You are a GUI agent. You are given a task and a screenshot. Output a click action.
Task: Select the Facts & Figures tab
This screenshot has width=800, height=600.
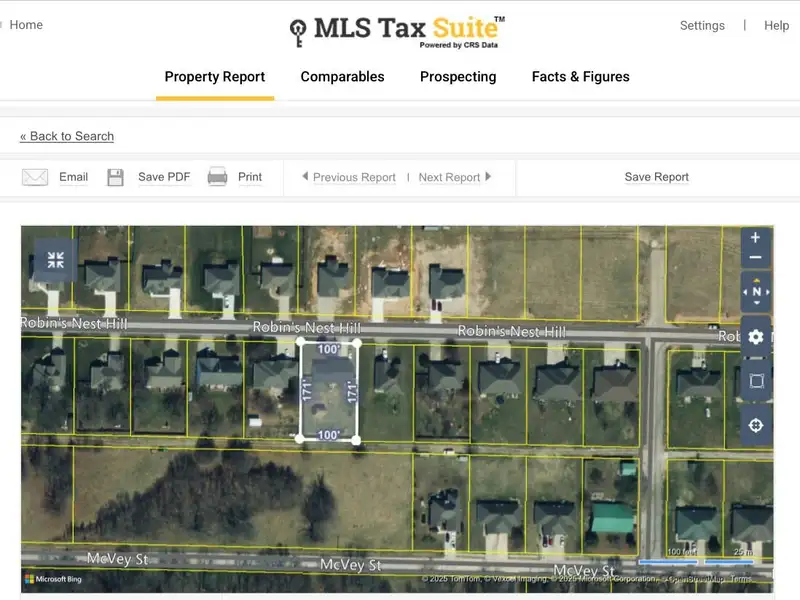pos(580,77)
